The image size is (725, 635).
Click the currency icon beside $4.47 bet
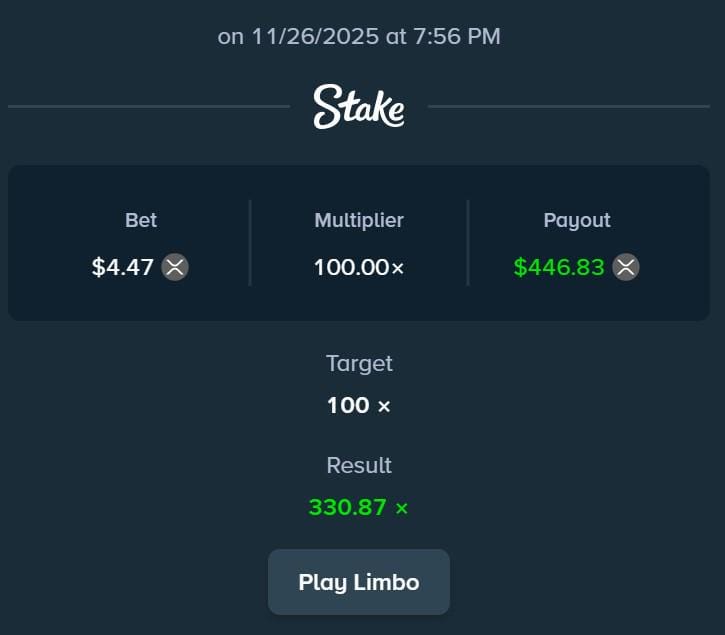(x=175, y=267)
